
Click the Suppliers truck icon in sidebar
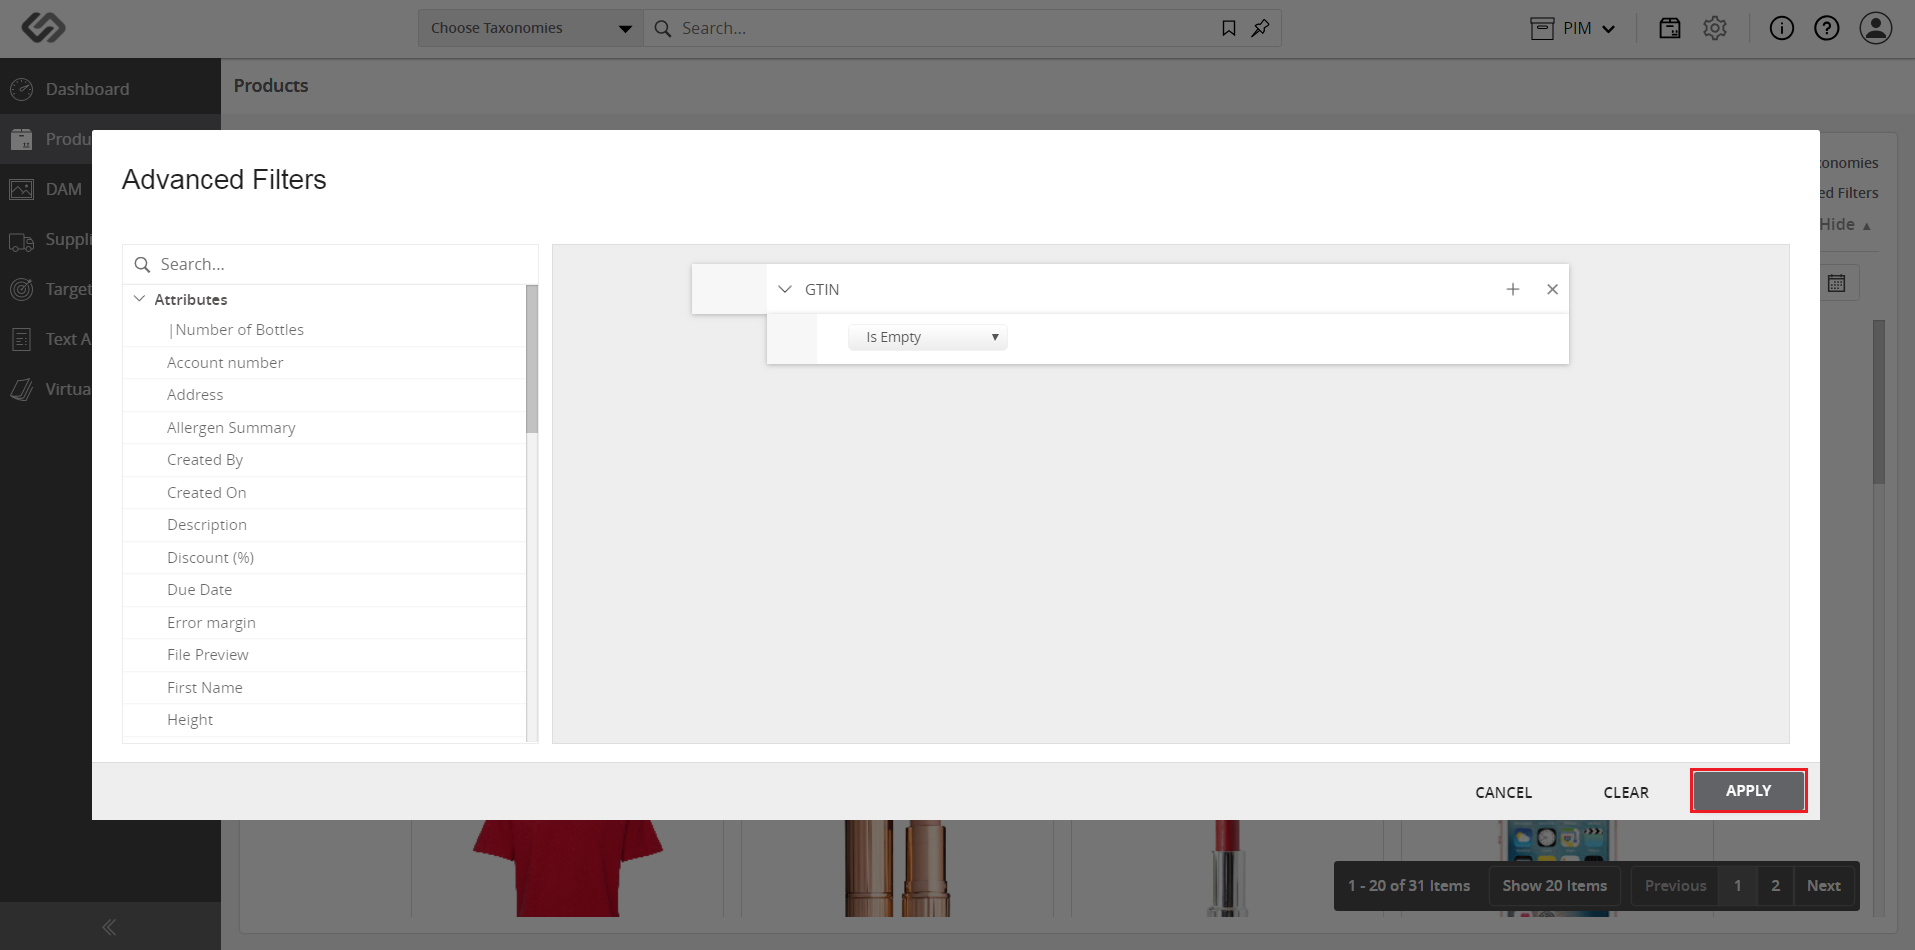pos(21,240)
